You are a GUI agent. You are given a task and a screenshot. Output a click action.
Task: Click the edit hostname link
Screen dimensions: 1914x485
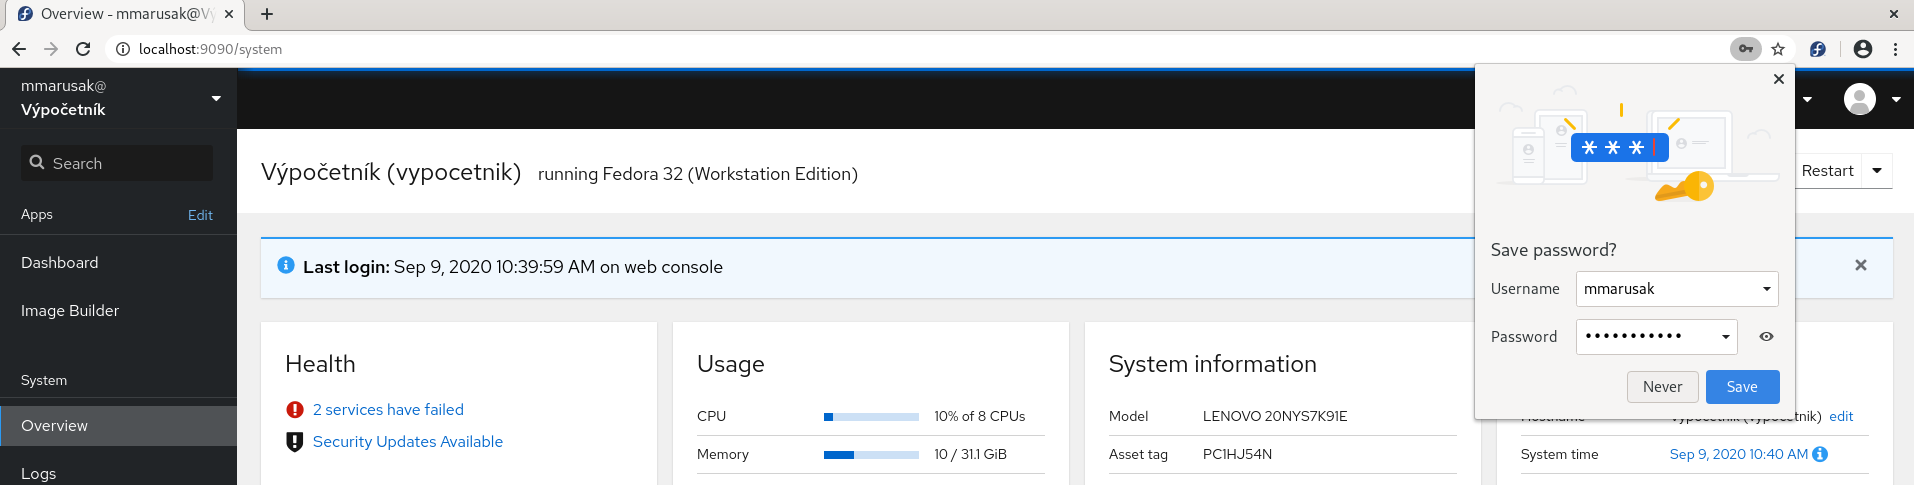1841,416
